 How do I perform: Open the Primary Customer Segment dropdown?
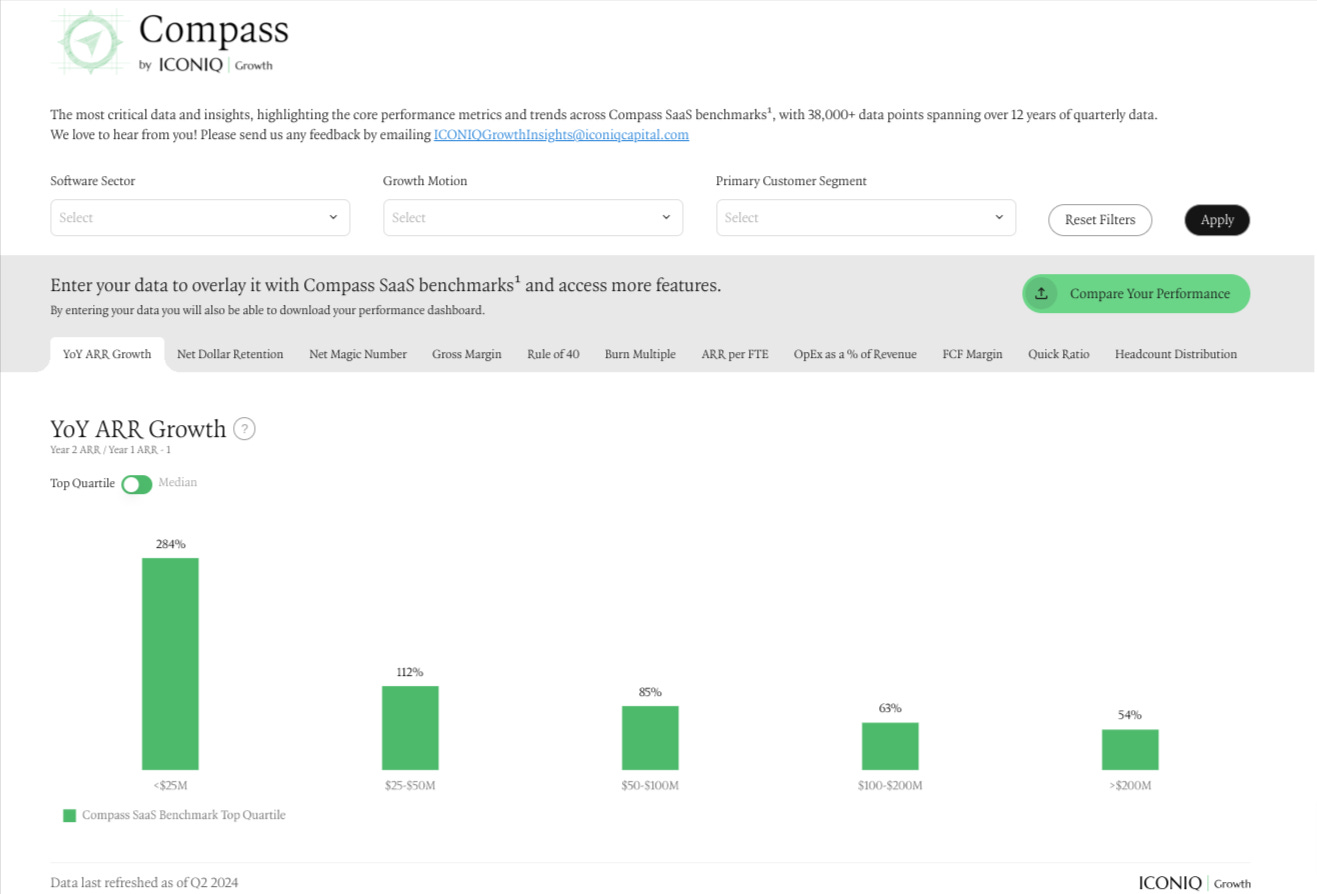pos(866,218)
